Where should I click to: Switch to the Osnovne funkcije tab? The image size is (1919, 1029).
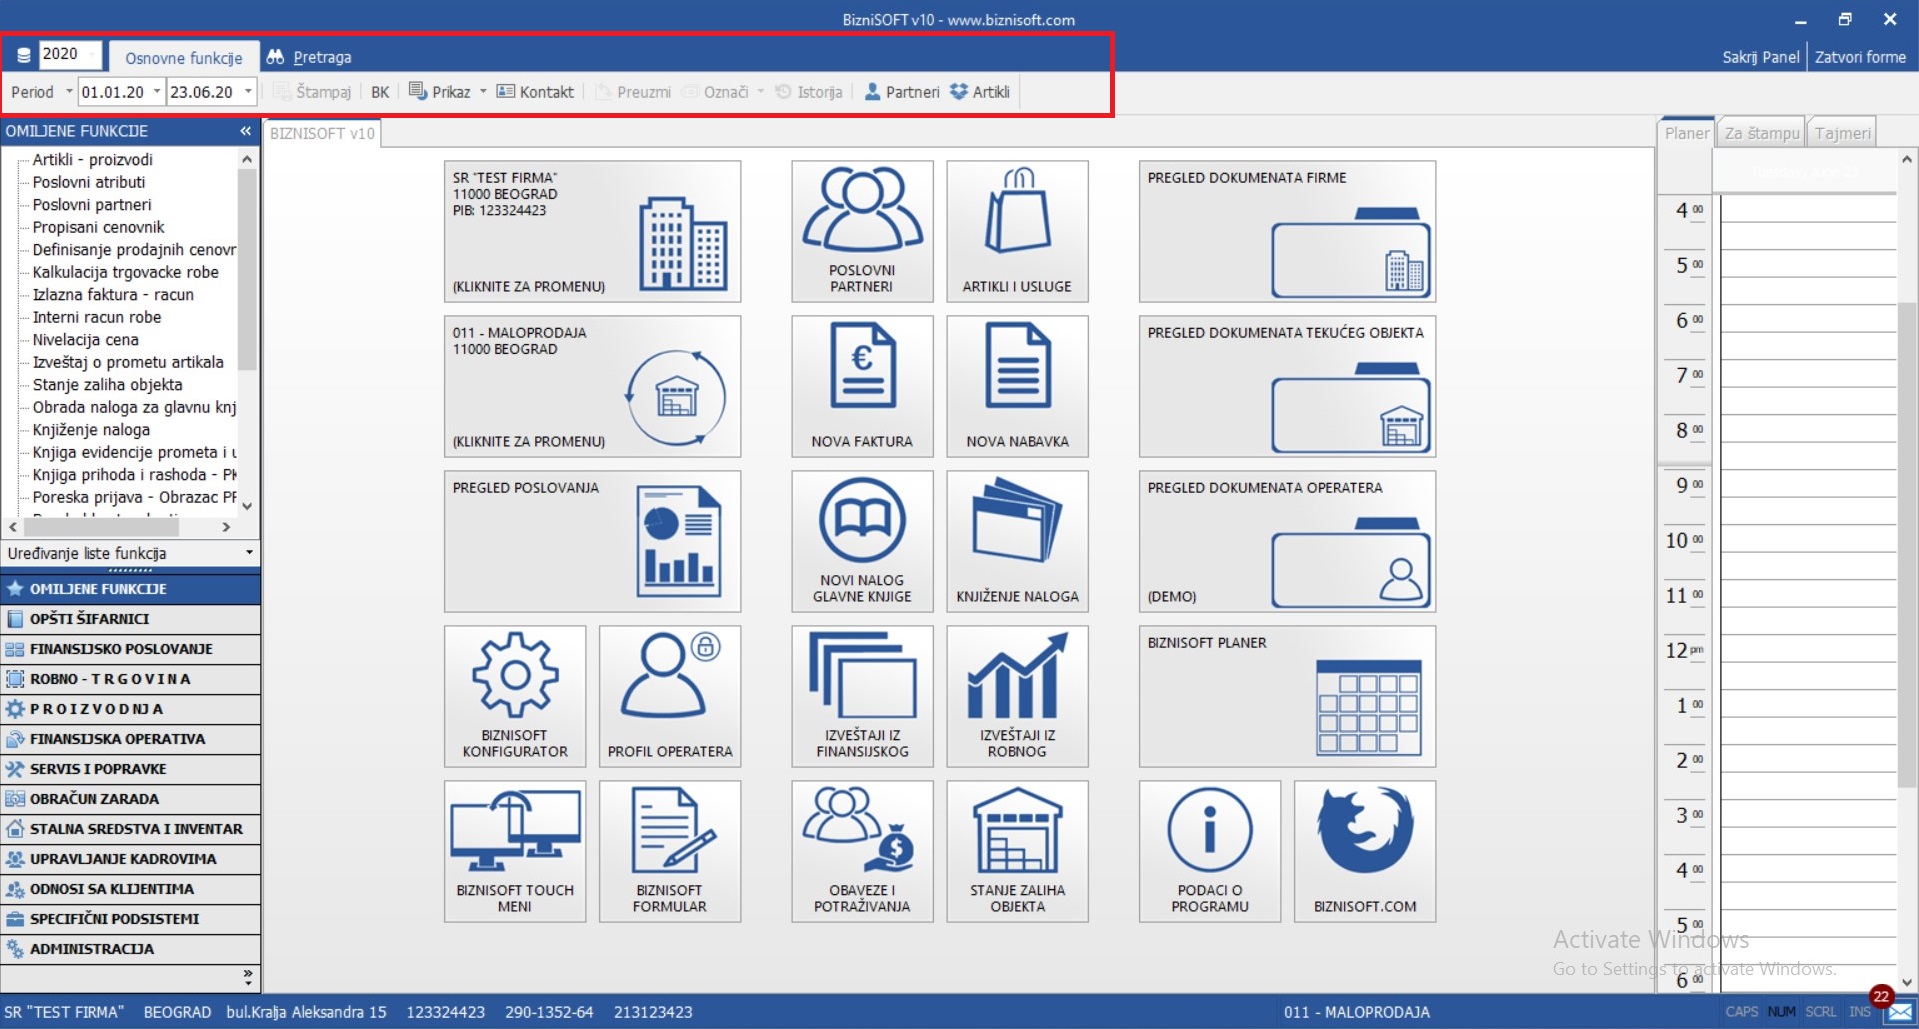pos(184,57)
